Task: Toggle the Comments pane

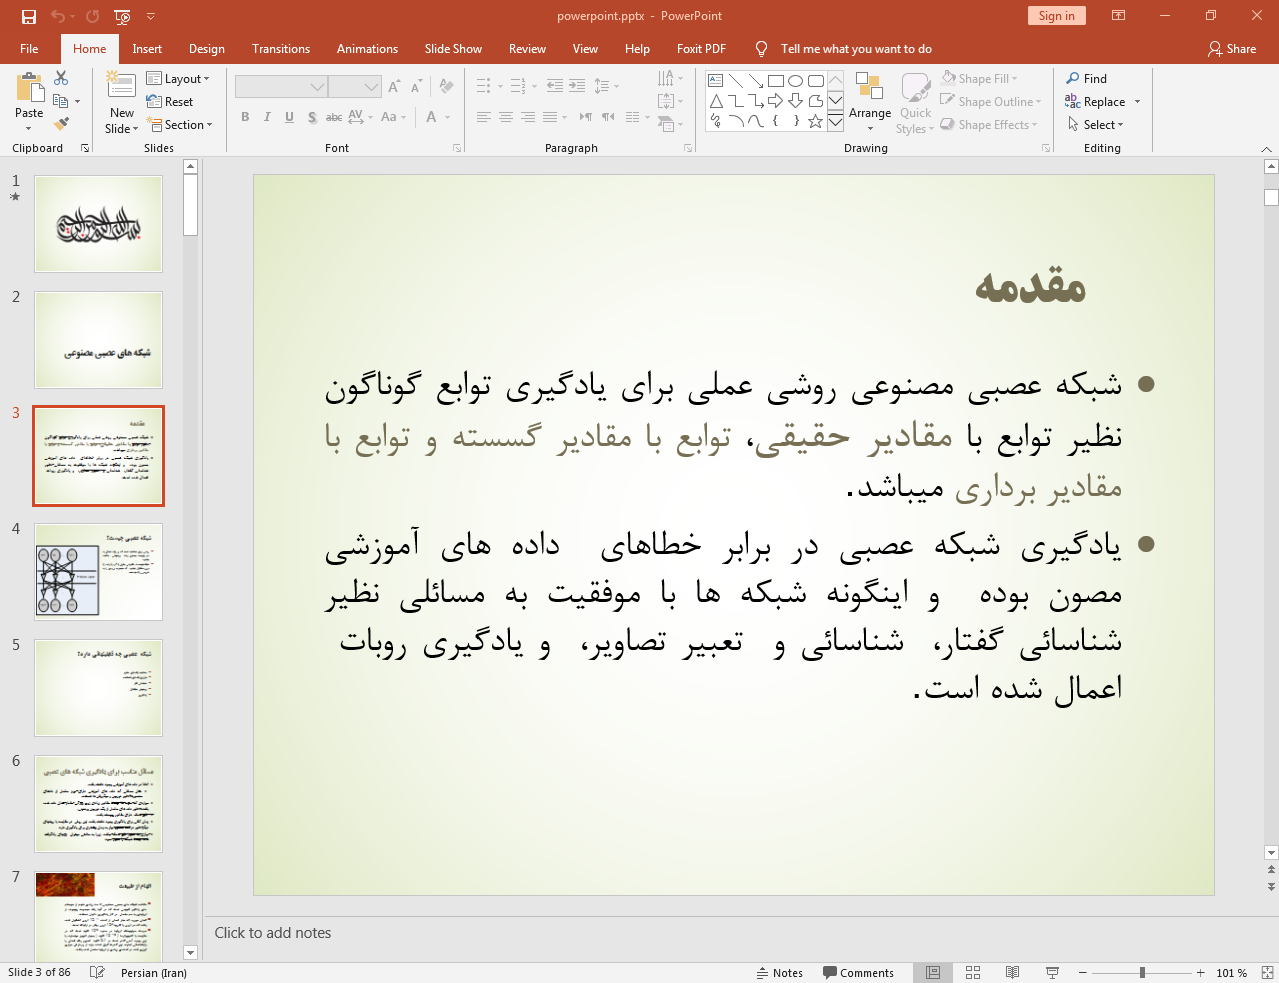Action: tap(858, 973)
